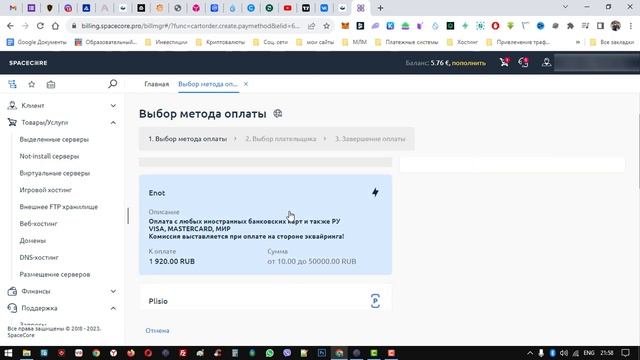The height and width of the screenshot is (360, 640).
Task: Open the MetaMask fox extension
Action: pos(345,26)
